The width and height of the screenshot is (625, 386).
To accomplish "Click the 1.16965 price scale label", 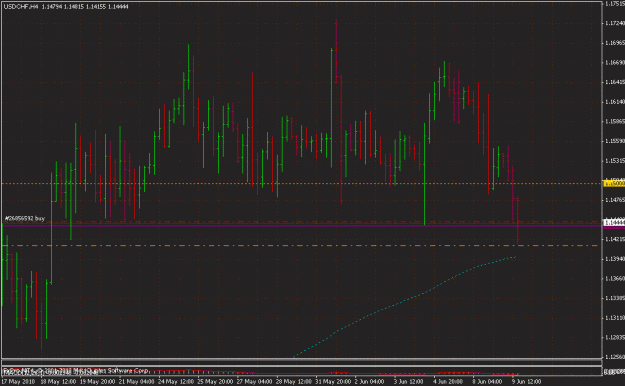I will 615,42.
